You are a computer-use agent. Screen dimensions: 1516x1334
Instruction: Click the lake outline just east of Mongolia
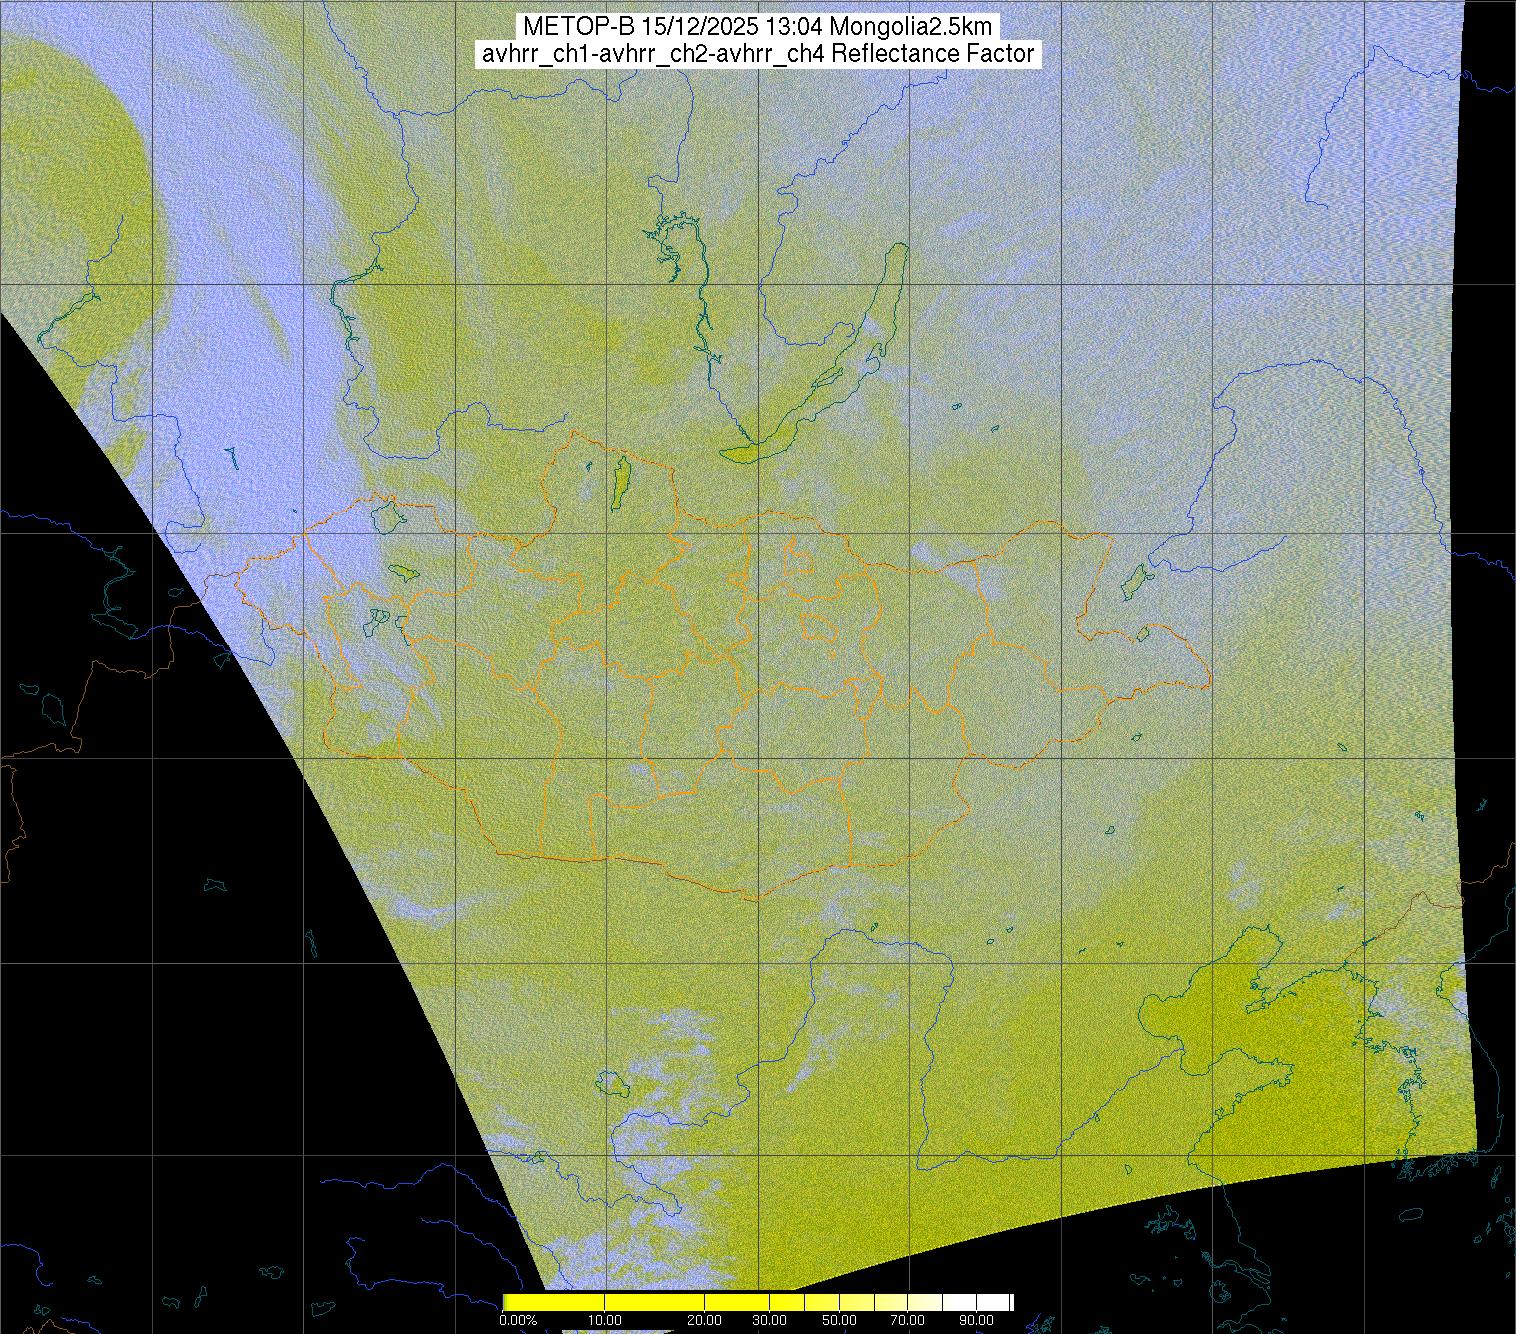1135,580
